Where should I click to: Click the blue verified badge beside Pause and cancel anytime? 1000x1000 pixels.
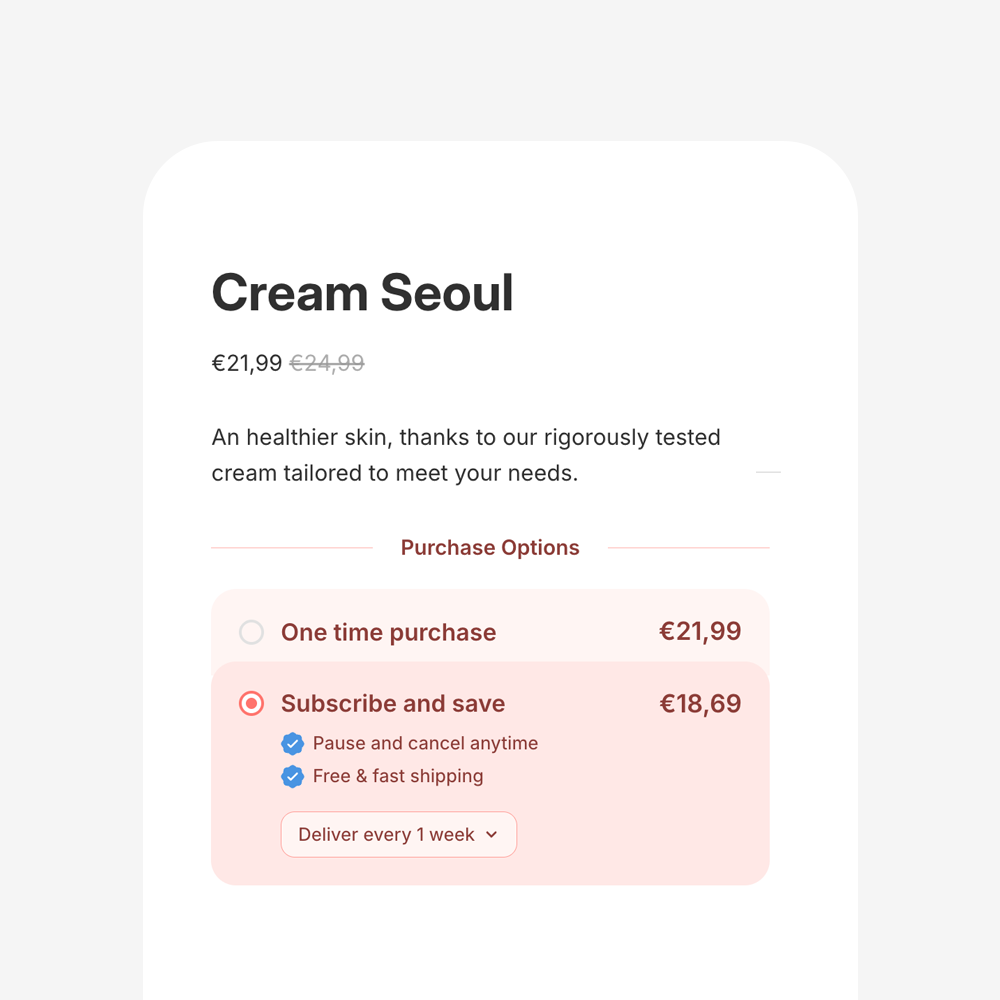tap(293, 743)
